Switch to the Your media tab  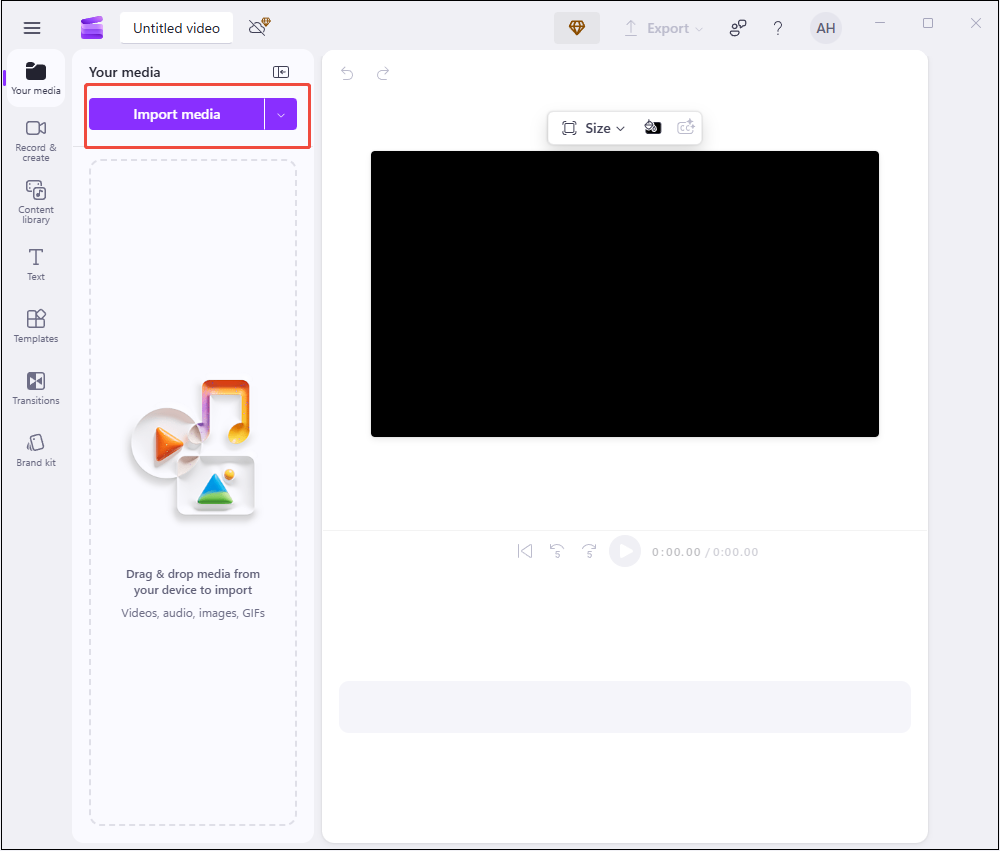tap(35, 78)
